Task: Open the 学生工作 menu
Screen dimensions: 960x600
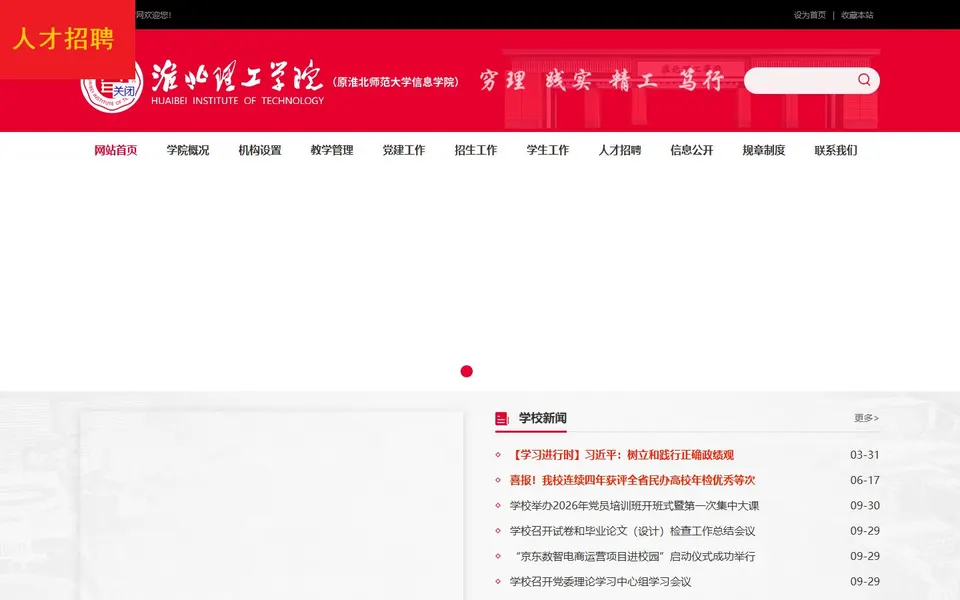Action: click(548, 150)
